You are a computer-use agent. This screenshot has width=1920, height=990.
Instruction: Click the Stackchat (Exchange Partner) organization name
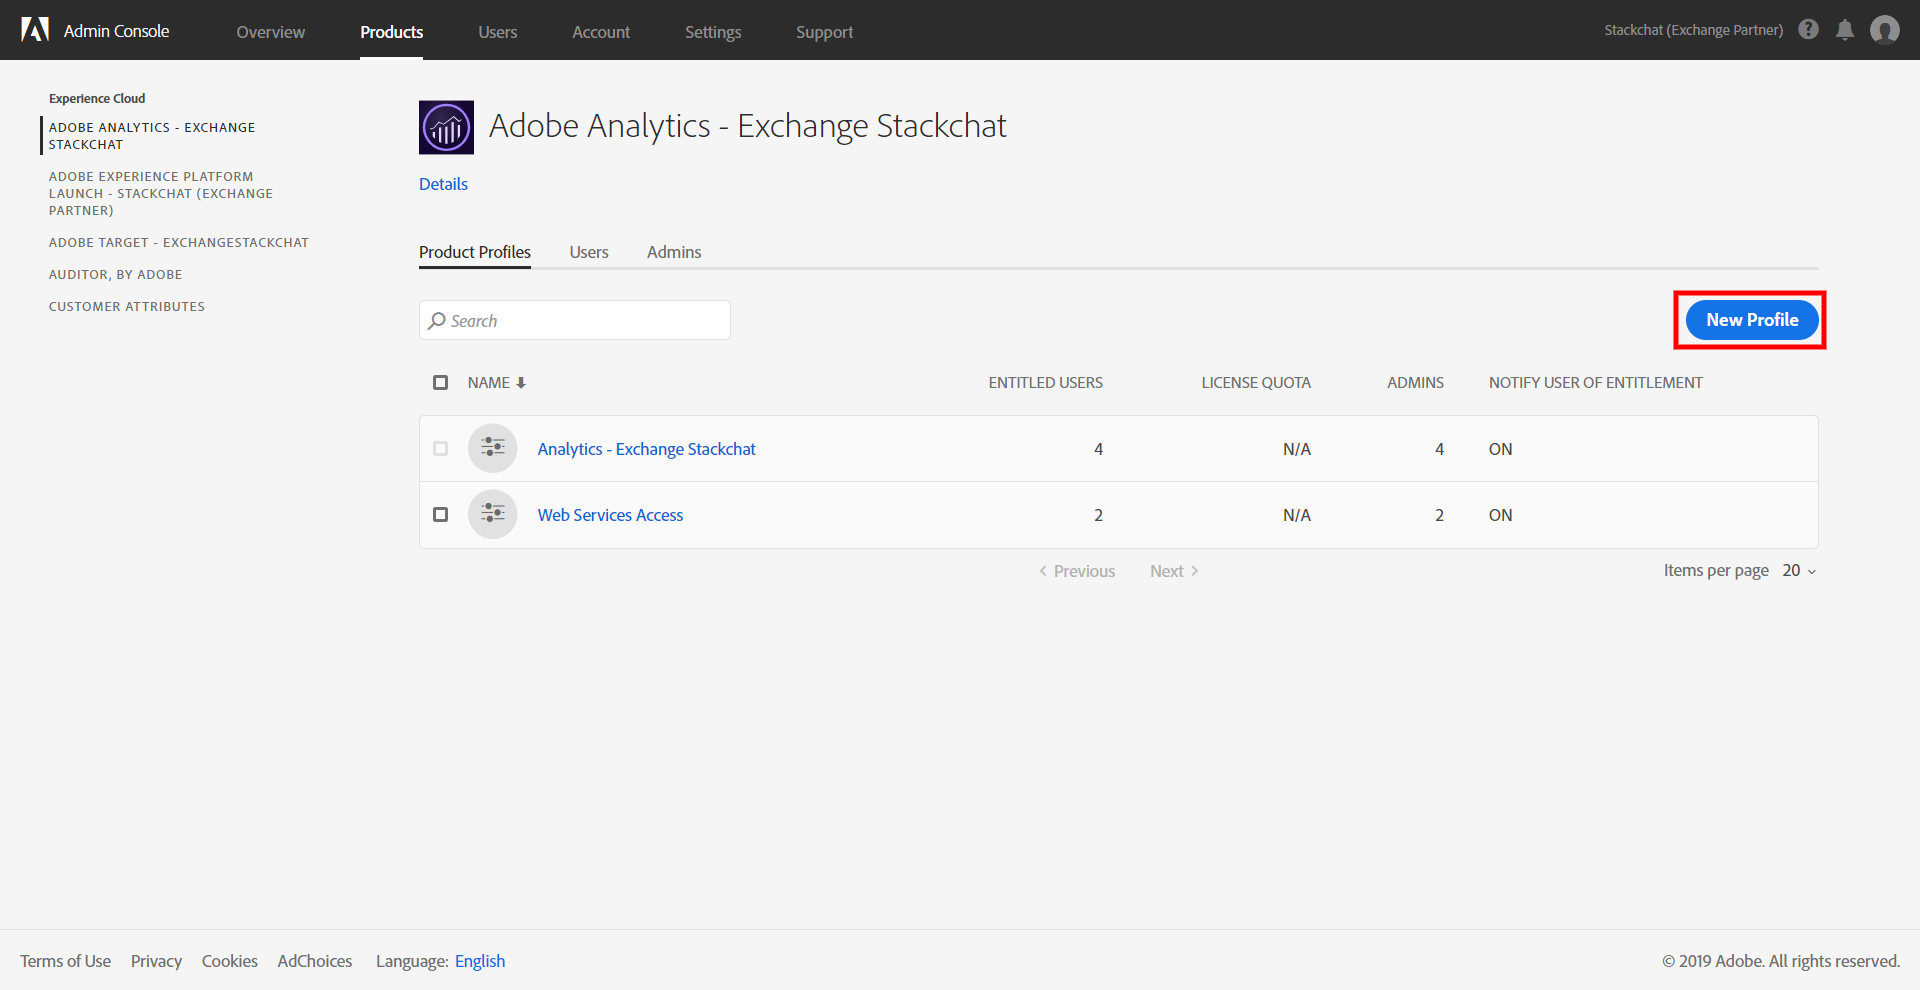click(1694, 30)
